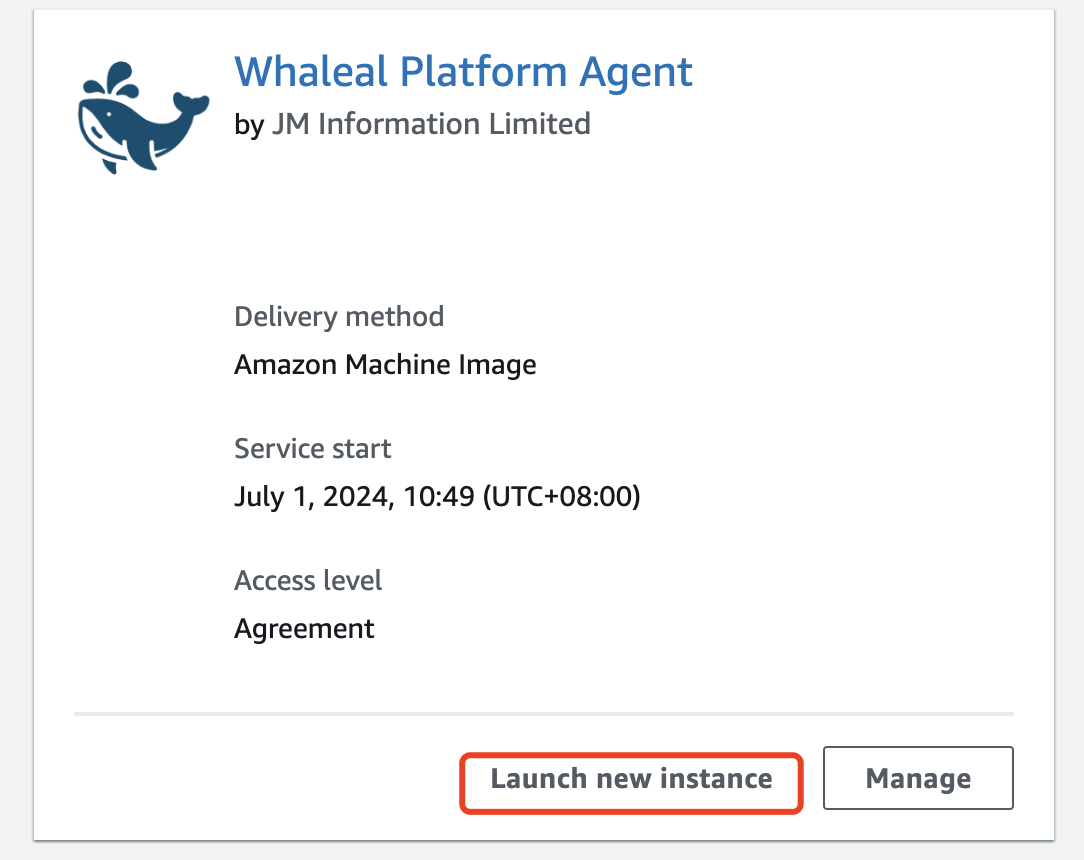Click the Access level label

pyautogui.click(x=308, y=581)
